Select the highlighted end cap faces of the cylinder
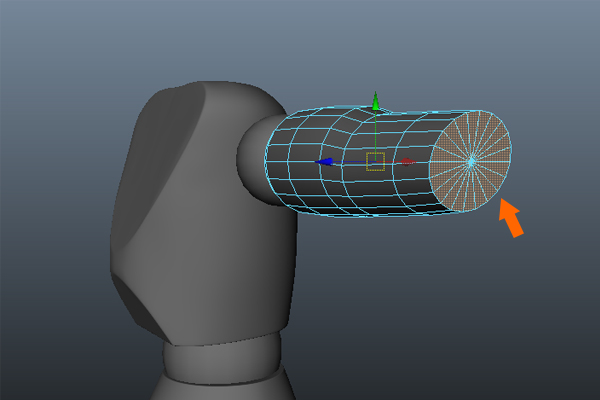Screen dimensions: 600x400 [471, 161]
